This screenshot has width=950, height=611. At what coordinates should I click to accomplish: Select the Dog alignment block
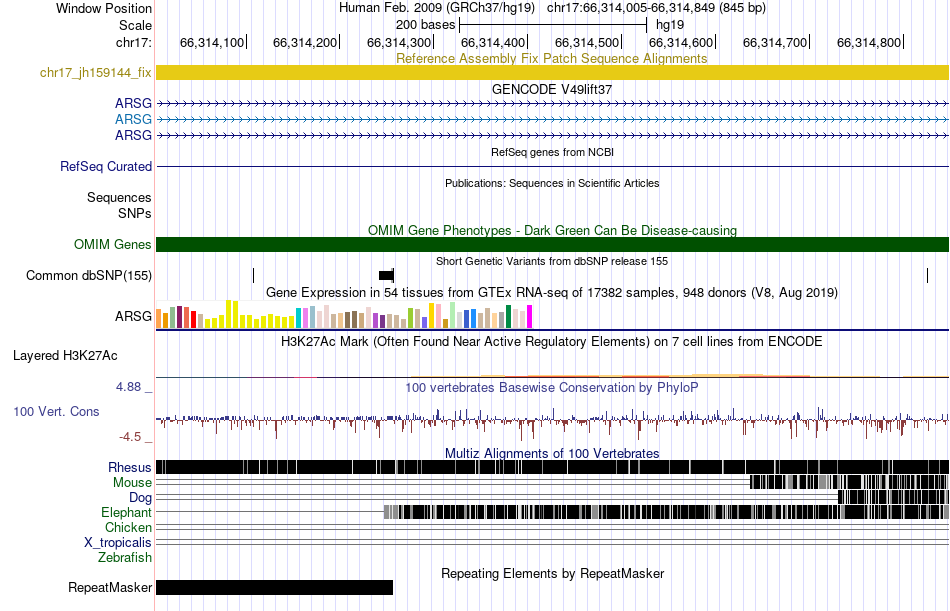pos(894,497)
